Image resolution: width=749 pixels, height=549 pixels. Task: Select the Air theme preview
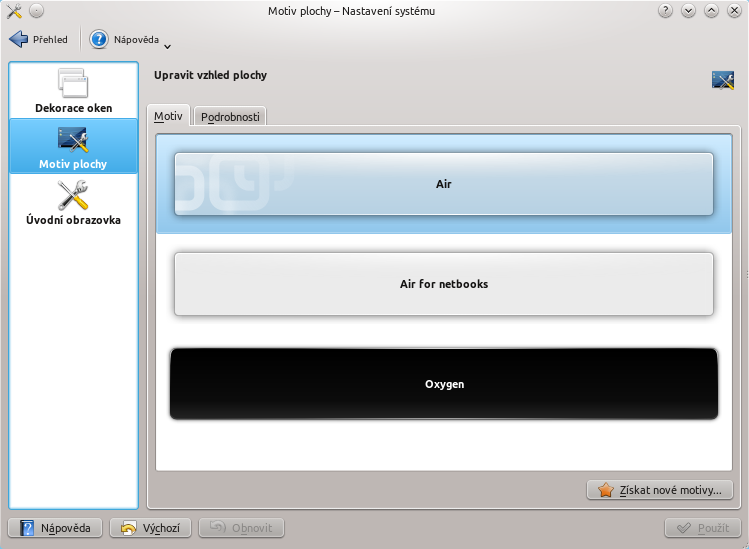tap(444, 184)
